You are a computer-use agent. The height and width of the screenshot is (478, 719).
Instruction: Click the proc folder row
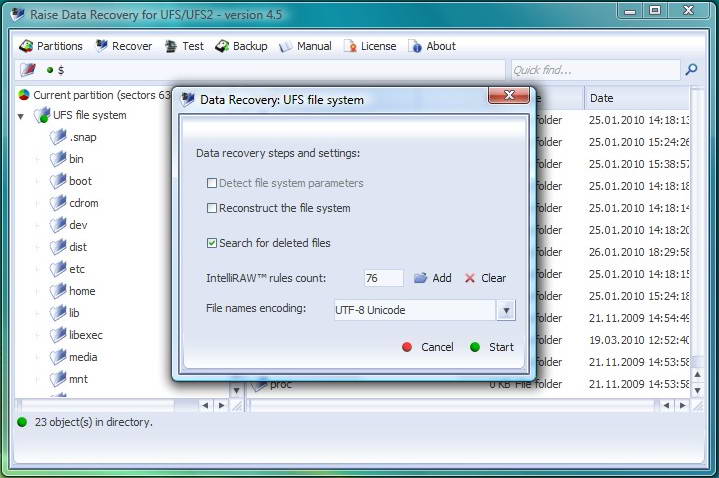[x=468, y=384]
